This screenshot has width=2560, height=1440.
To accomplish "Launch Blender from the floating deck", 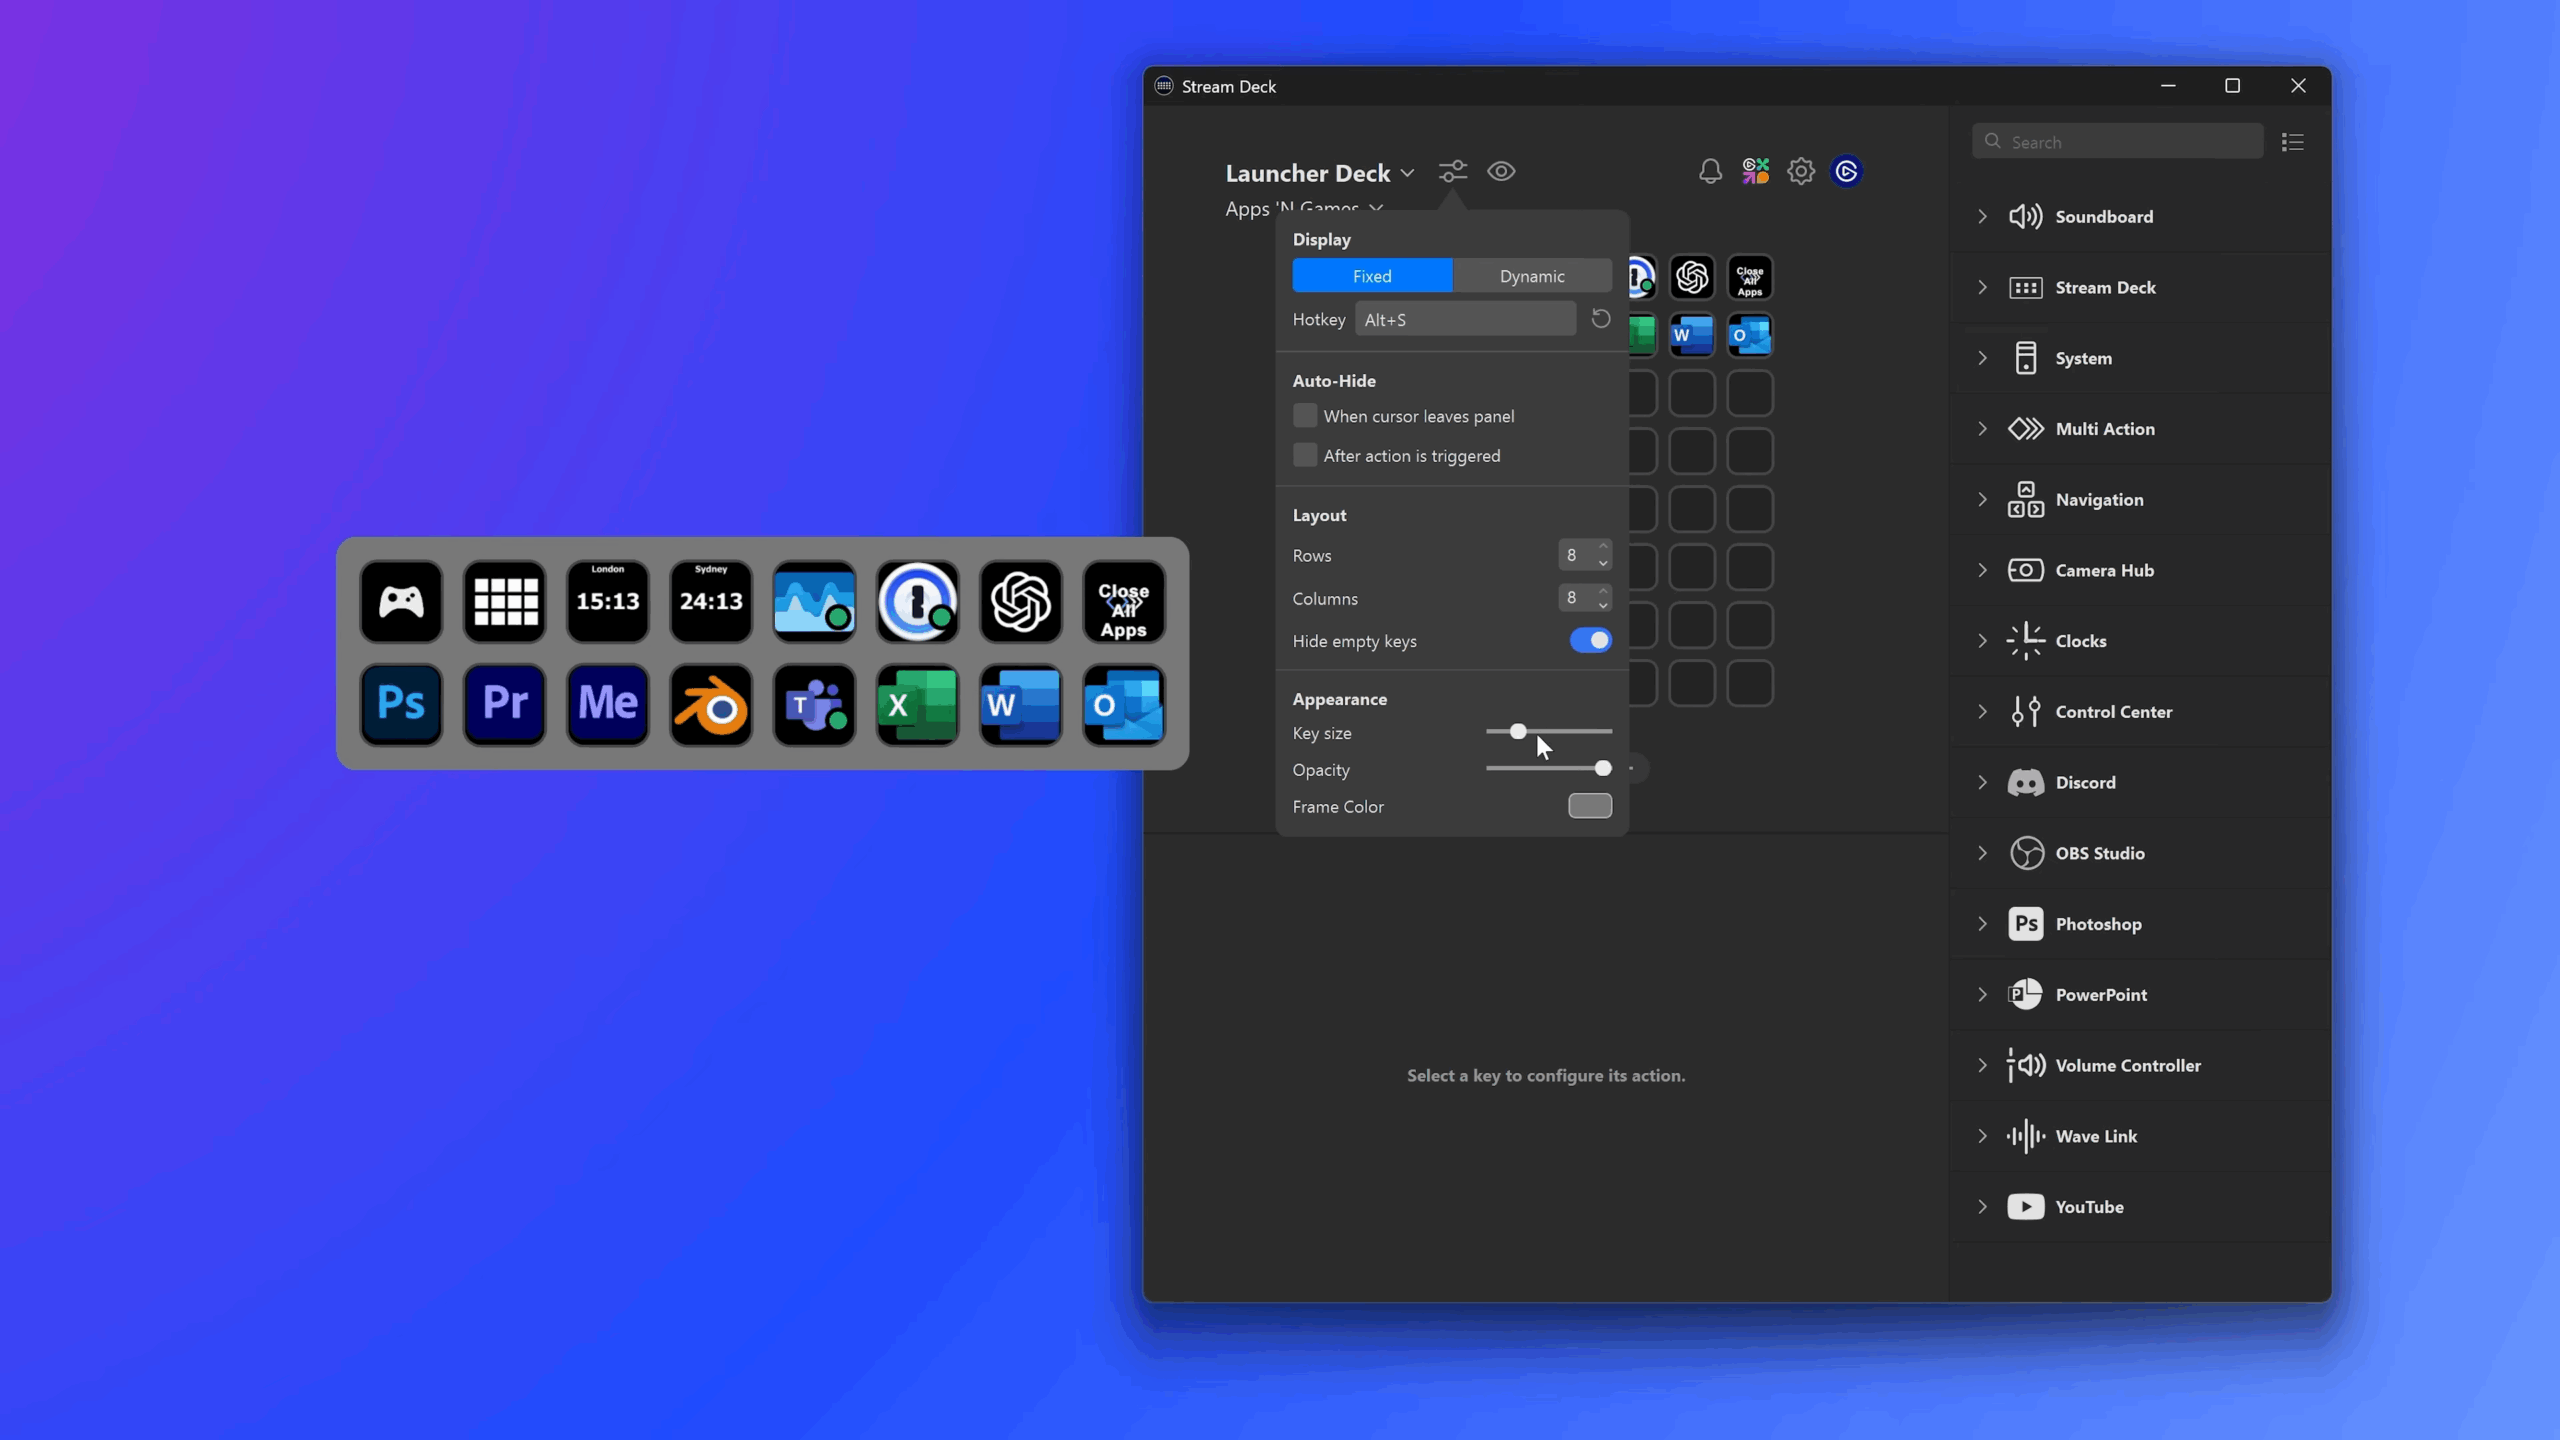I will coord(711,705).
